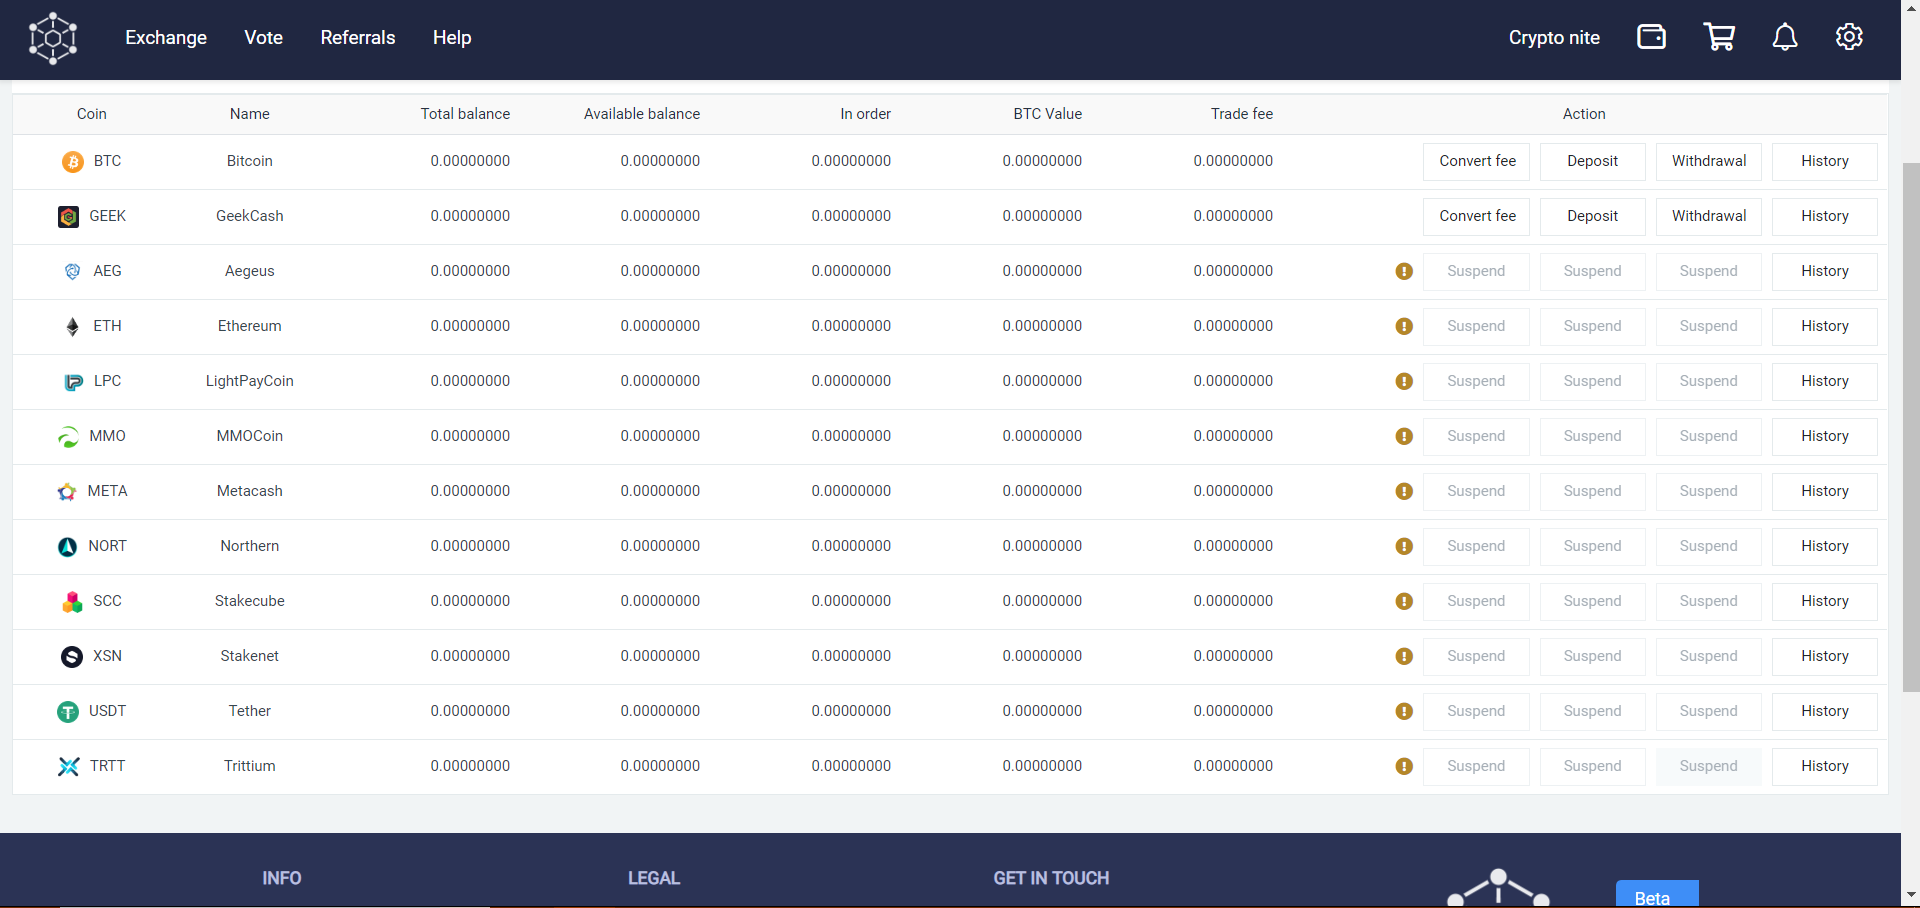This screenshot has height=908, width=1920.
Task: Click the Bitcoin coin icon
Action: [x=72, y=162]
